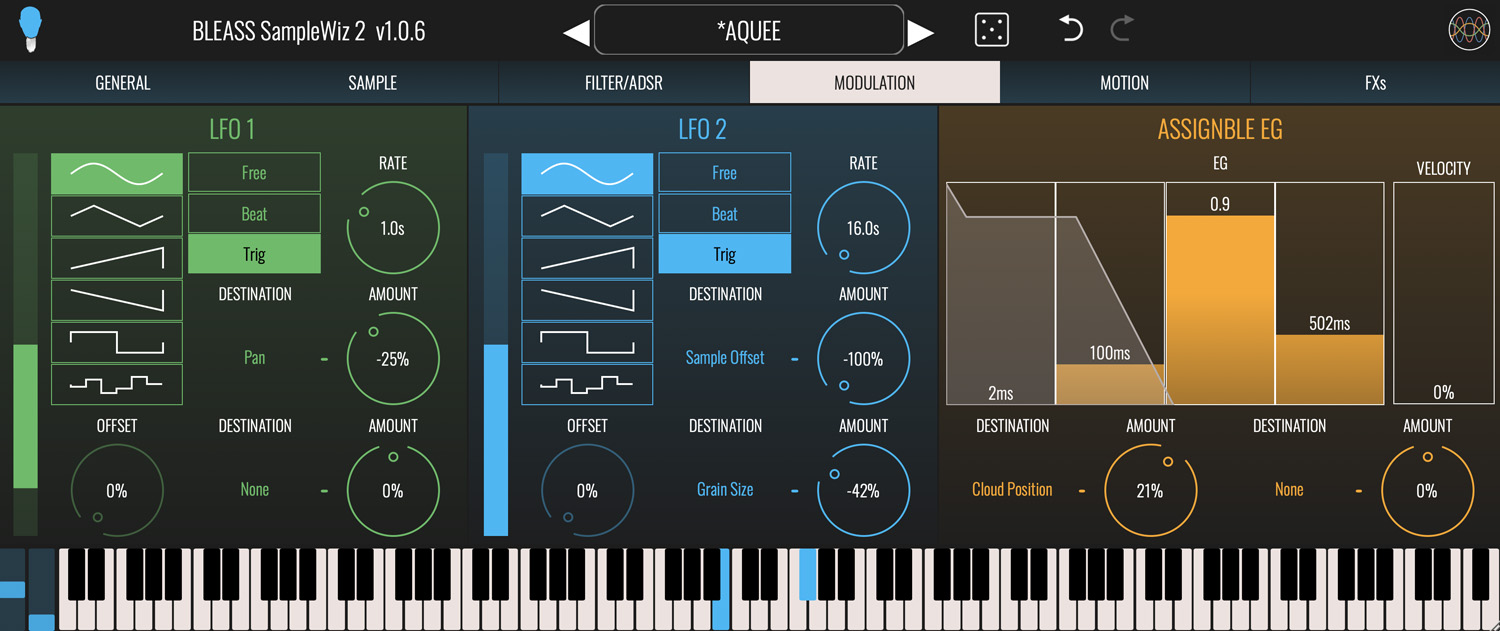Open the Cloud Position destination selector

(x=1012, y=490)
